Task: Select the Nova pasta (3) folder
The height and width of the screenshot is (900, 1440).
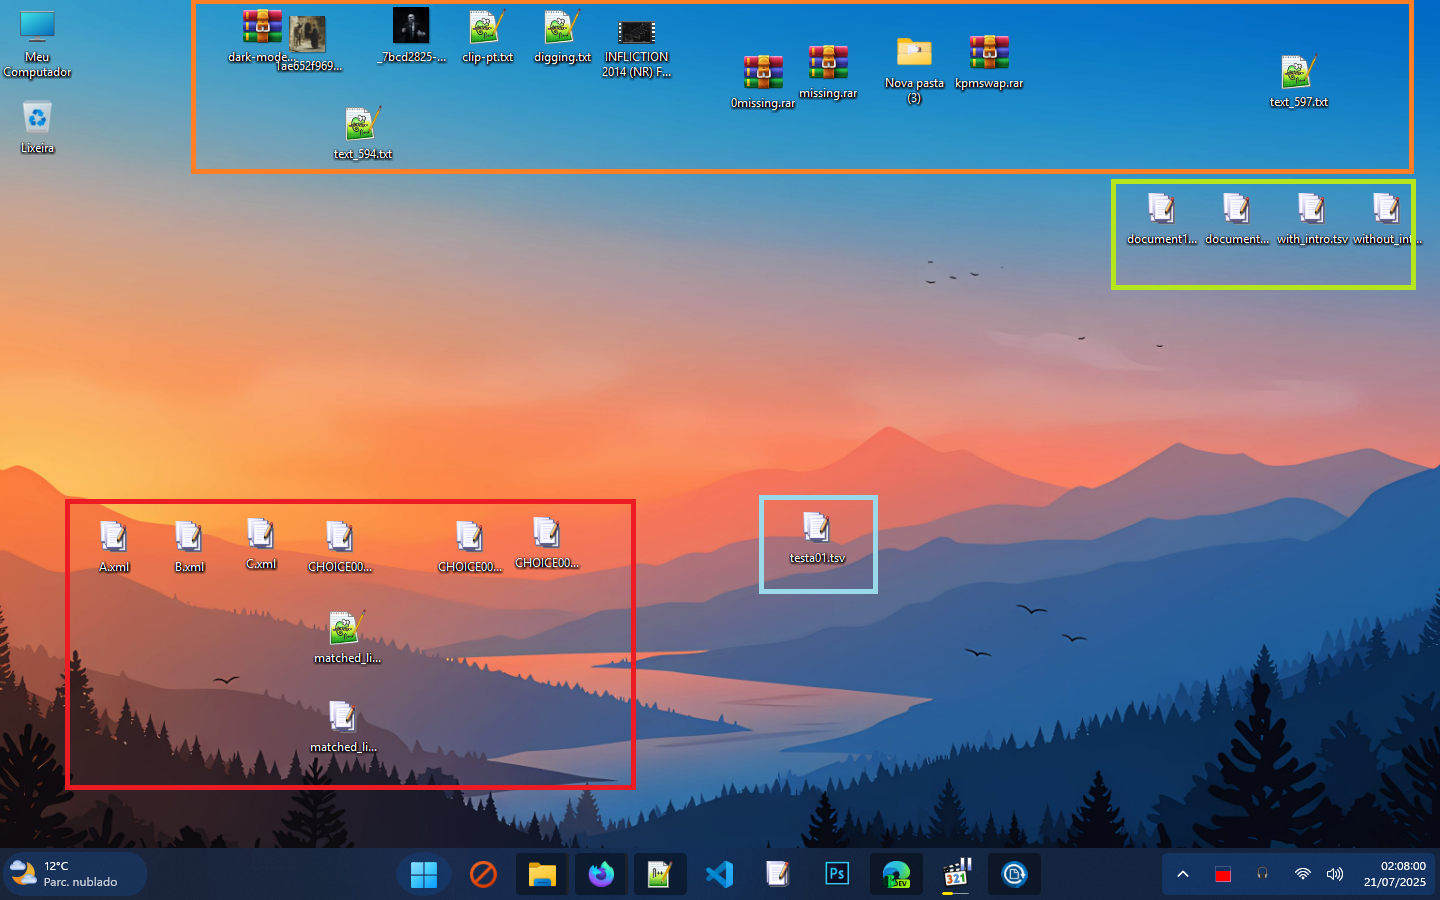Action: 914,70
